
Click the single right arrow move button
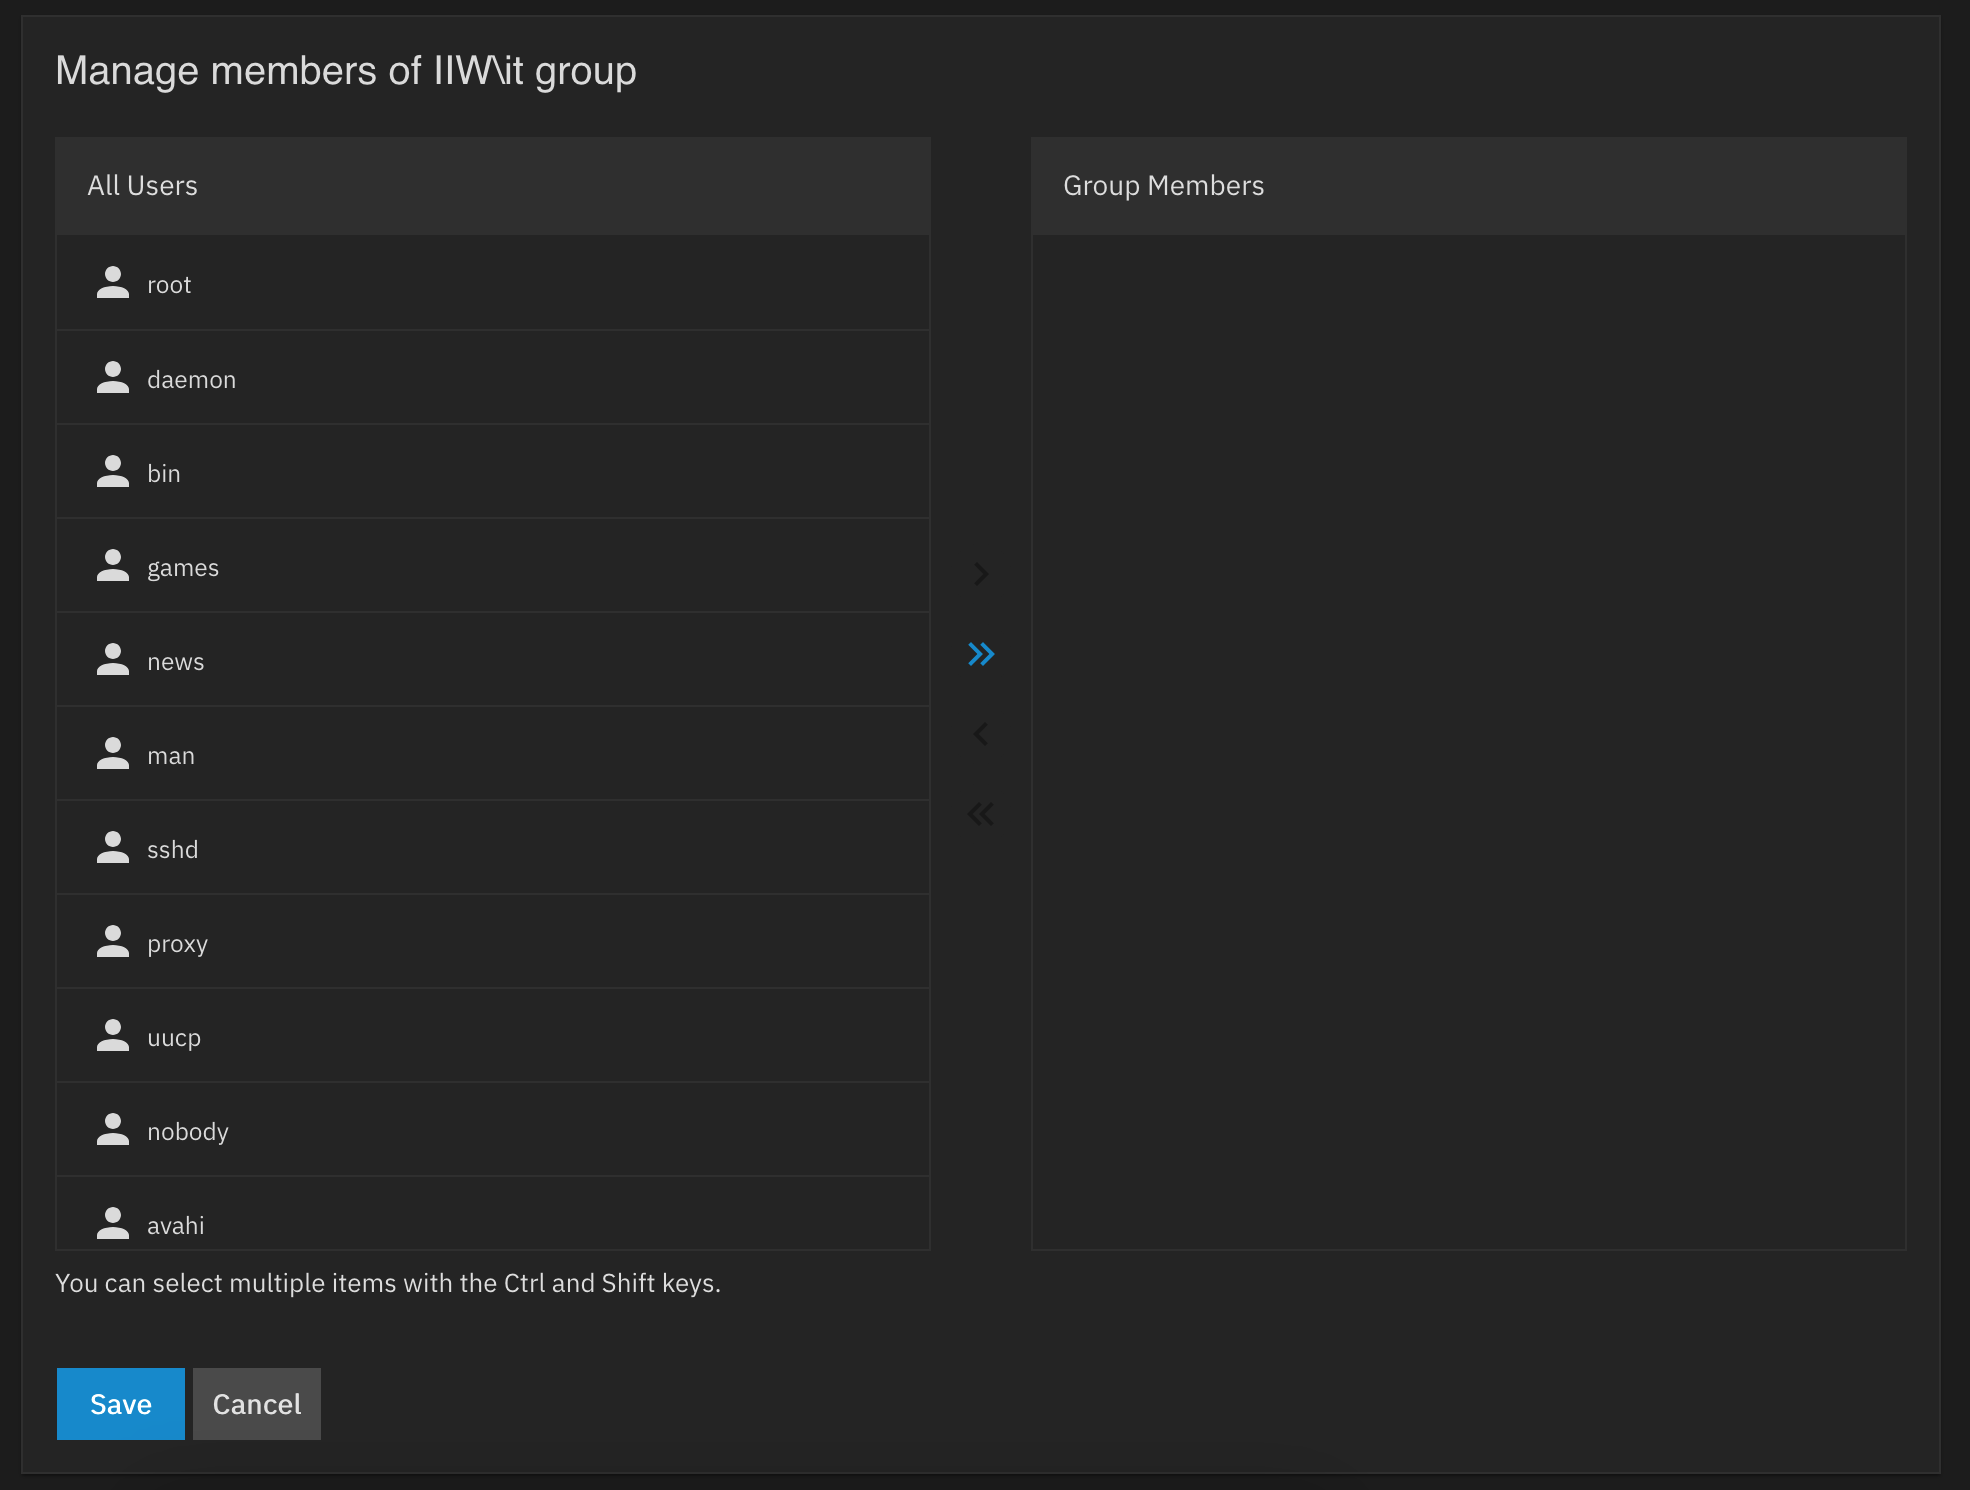pos(981,574)
